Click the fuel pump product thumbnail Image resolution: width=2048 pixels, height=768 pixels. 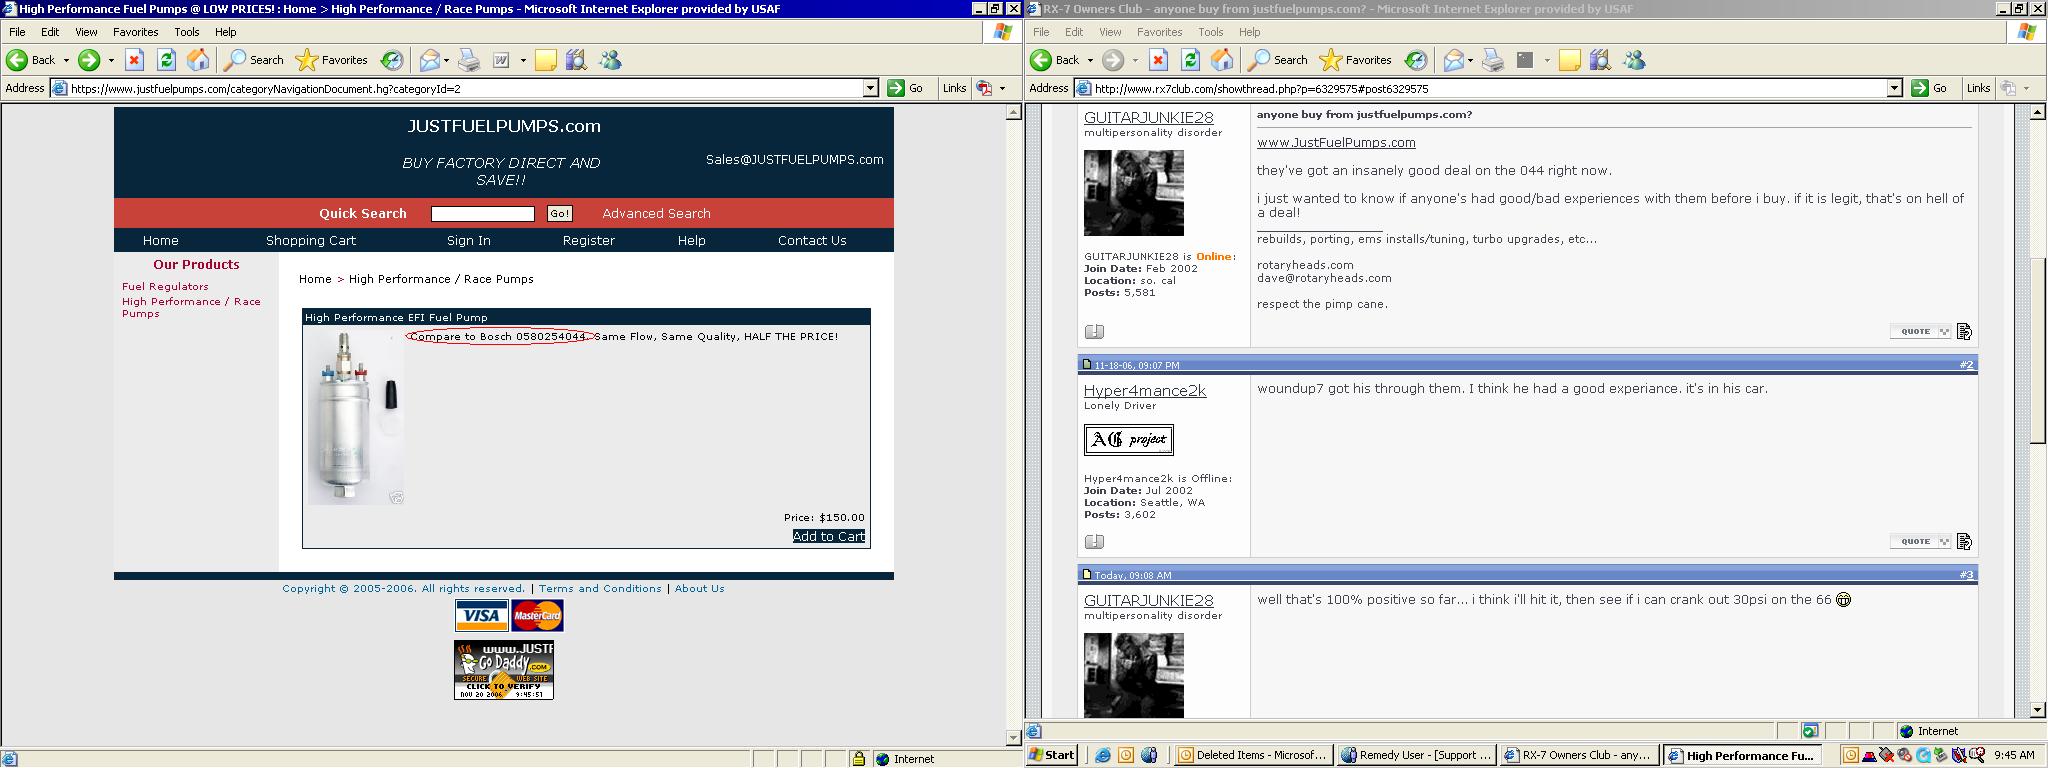click(x=355, y=417)
